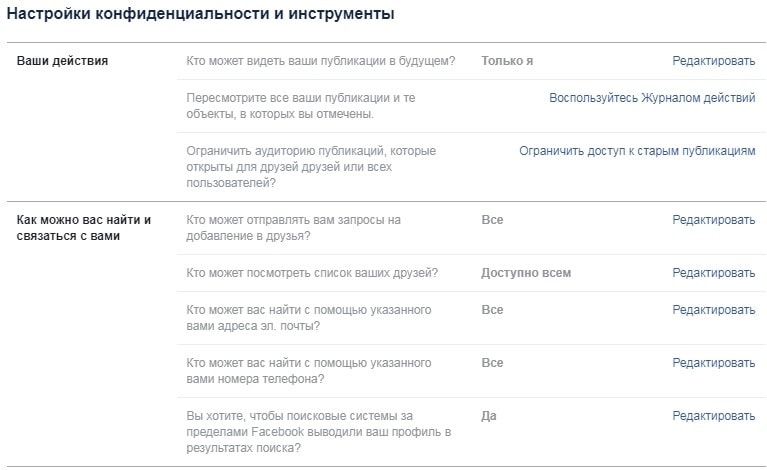
Task: Click the 'Ваши действия' section label
Action: tap(62, 61)
